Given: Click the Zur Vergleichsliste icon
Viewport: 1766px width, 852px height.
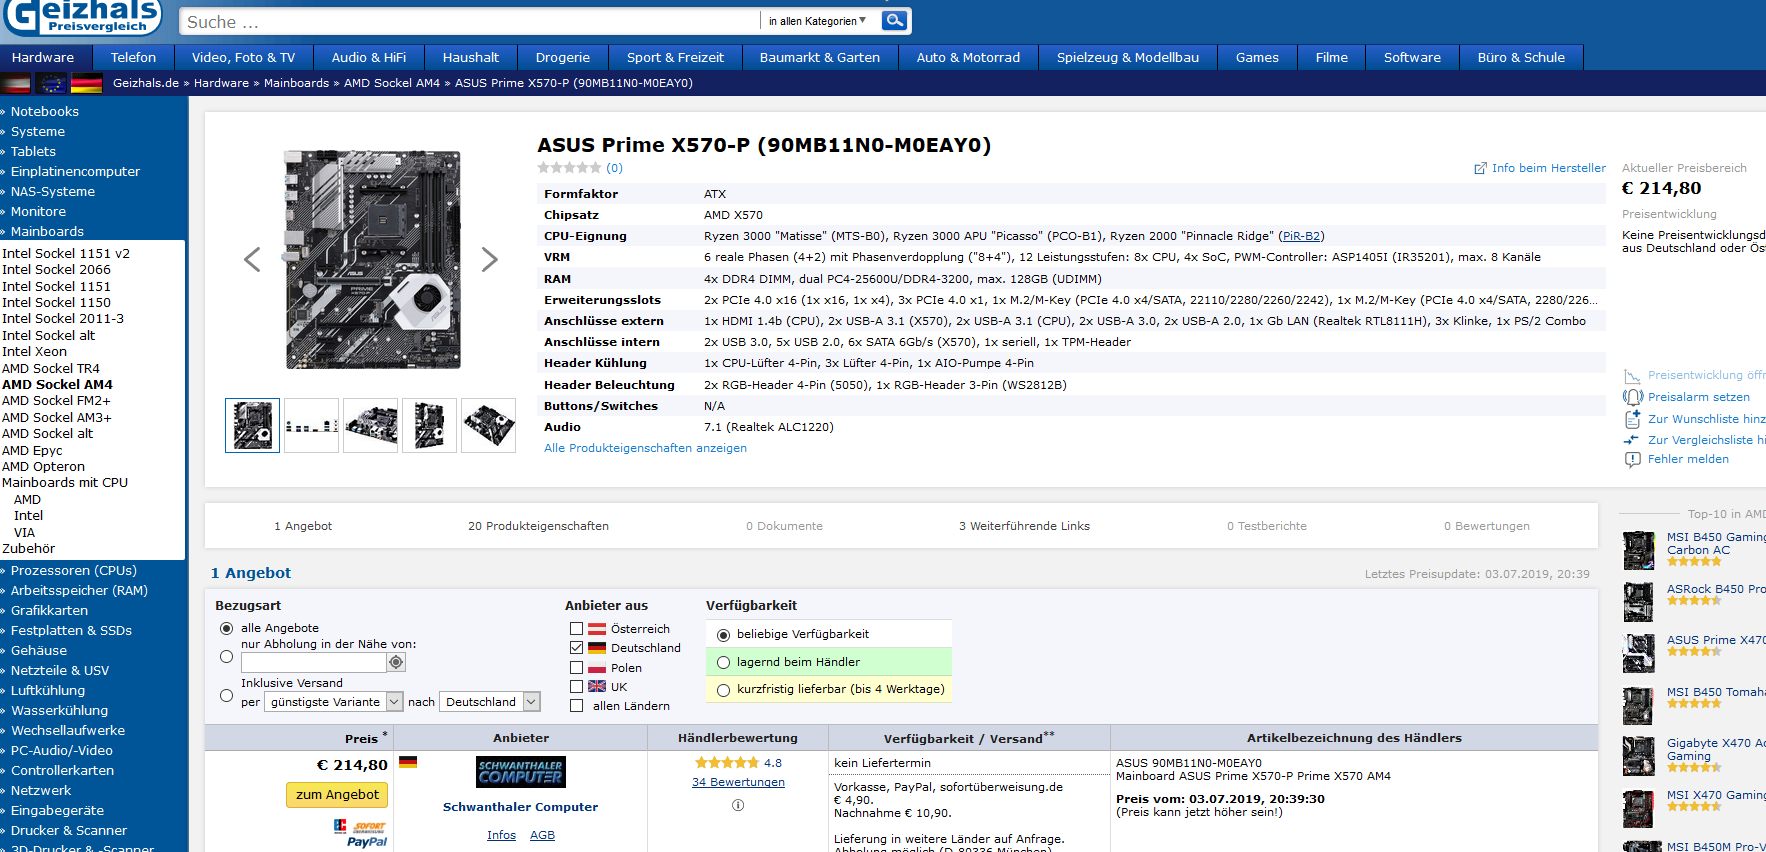Looking at the screenshot, I should pos(1632,439).
